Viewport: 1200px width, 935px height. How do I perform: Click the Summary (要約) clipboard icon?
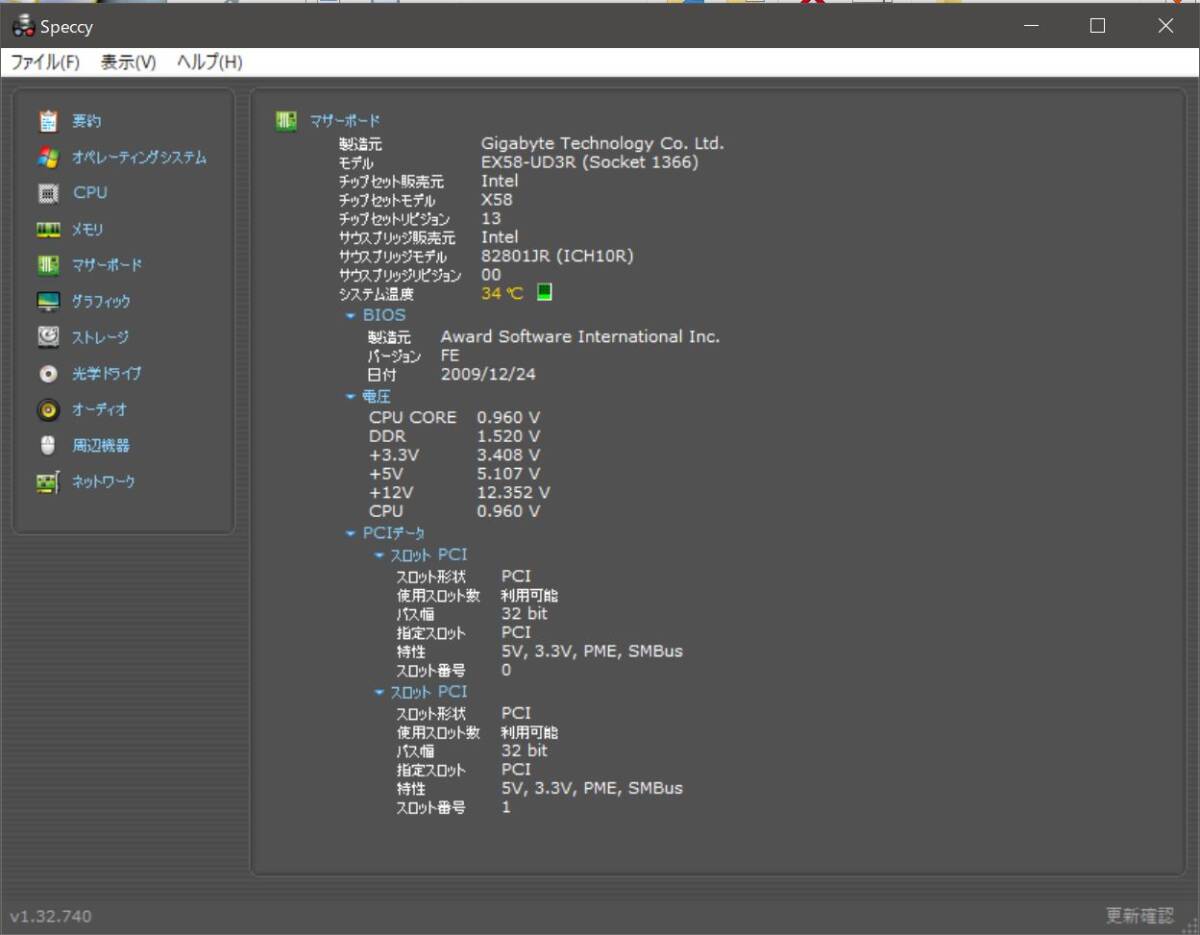tap(48, 121)
